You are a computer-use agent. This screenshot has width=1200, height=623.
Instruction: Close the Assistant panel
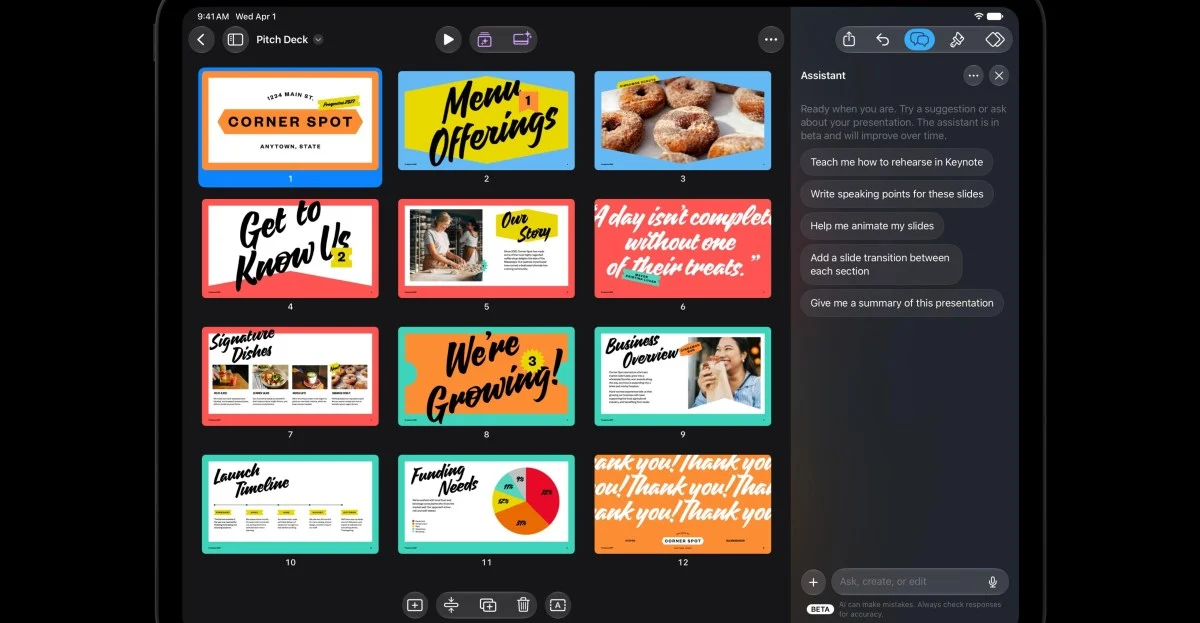[x=999, y=76]
